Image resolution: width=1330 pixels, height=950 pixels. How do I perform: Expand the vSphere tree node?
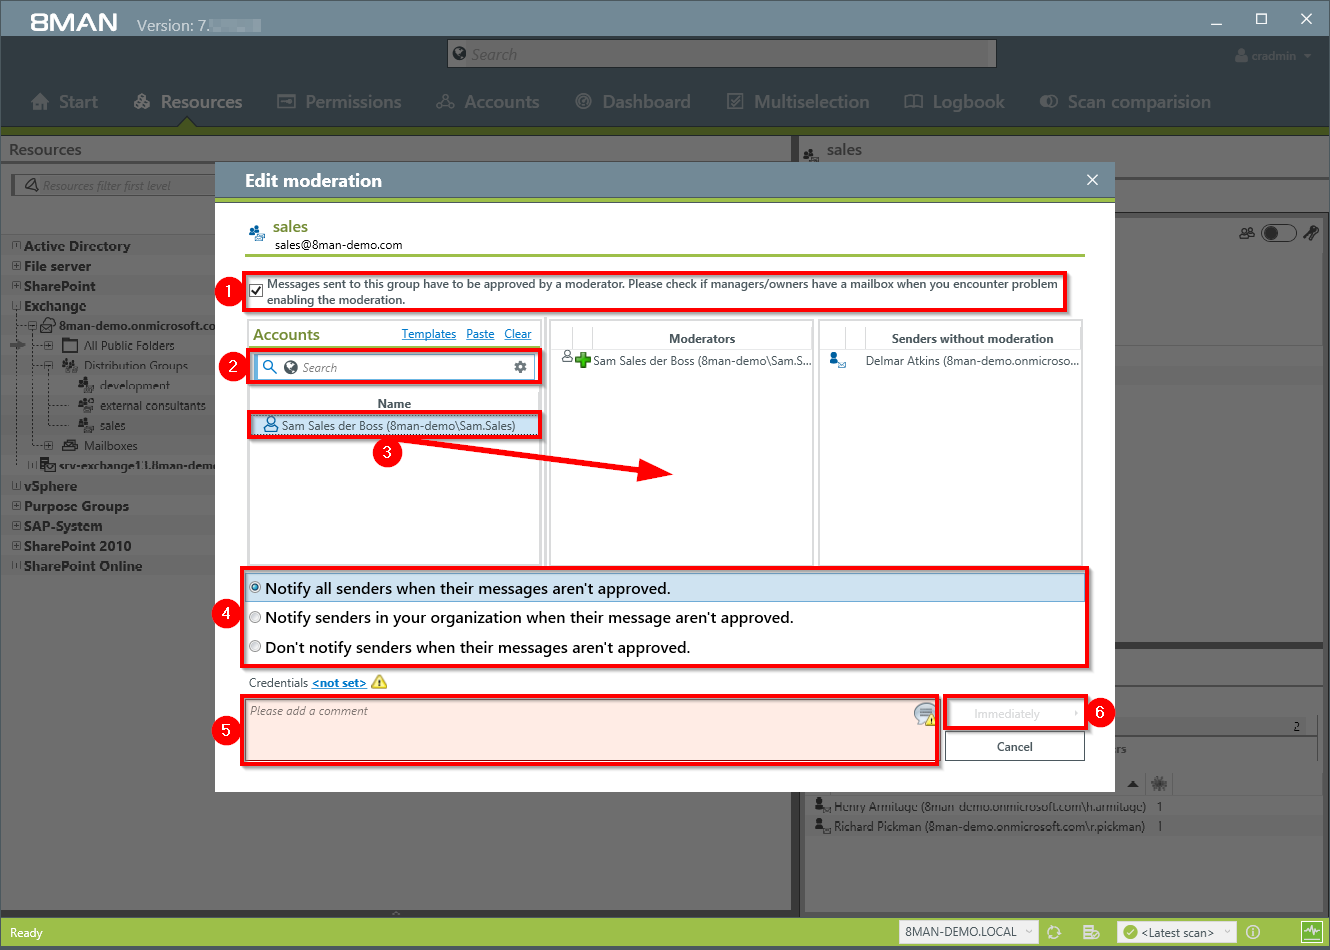coord(16,486)
